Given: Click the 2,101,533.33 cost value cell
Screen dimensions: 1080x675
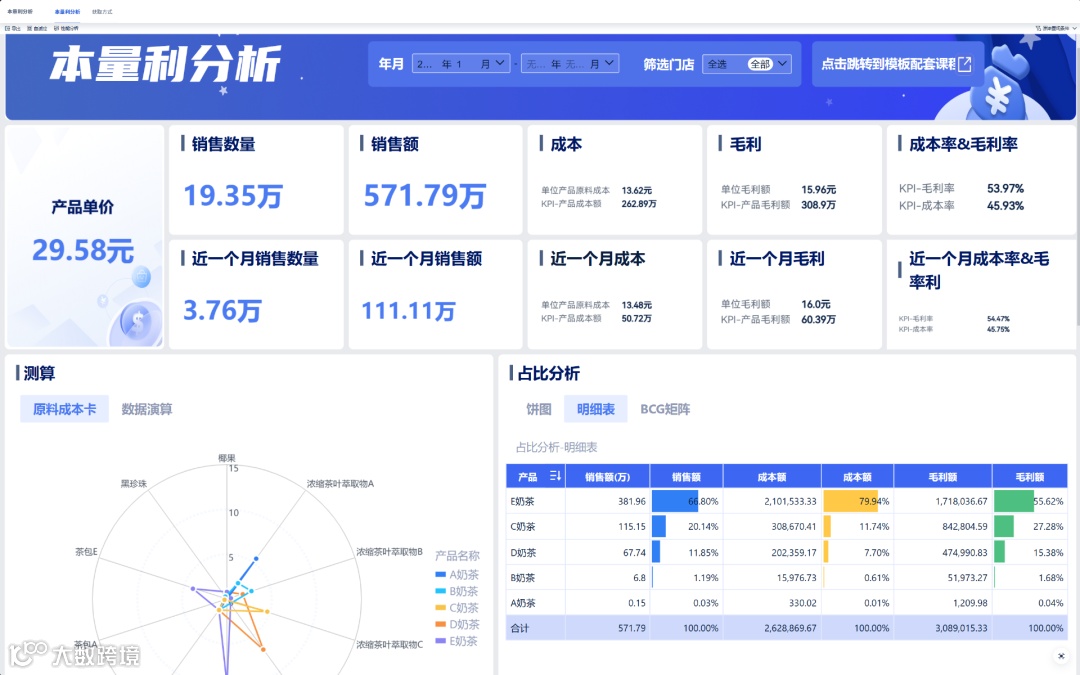Looking at the screenshot, I should 771,501.
